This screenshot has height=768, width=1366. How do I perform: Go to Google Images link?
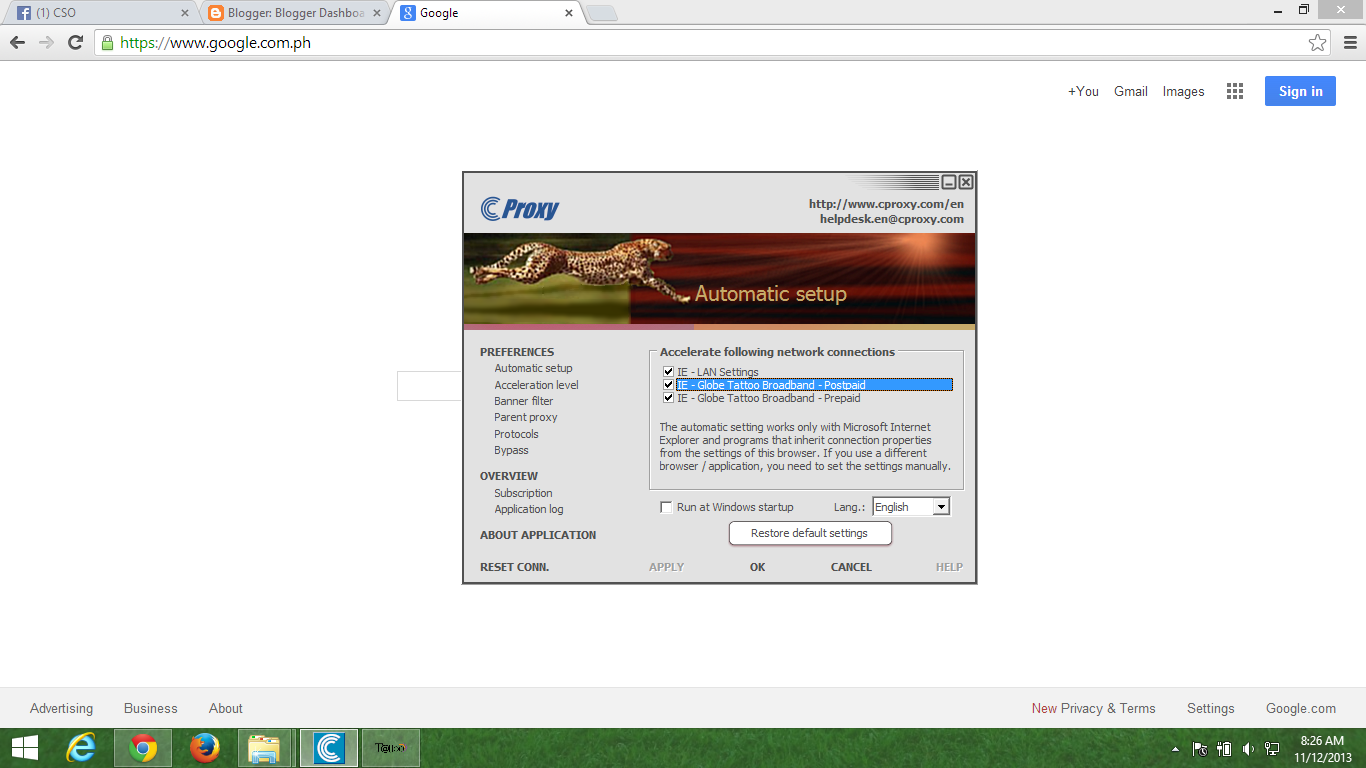coord(1184,91)
